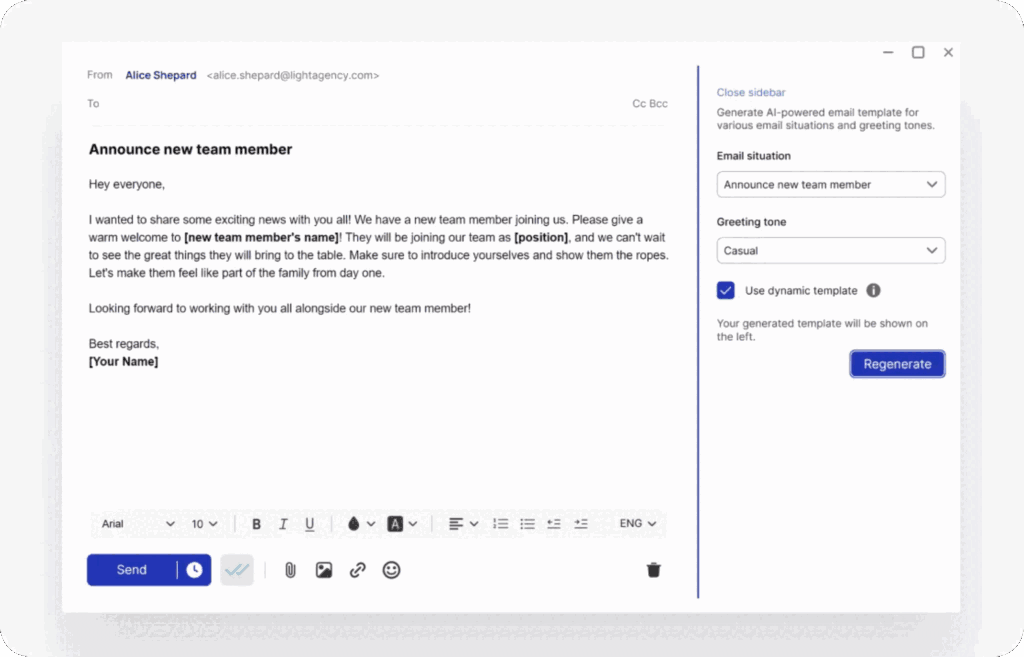Toggle bold formatting

(257, 523)
